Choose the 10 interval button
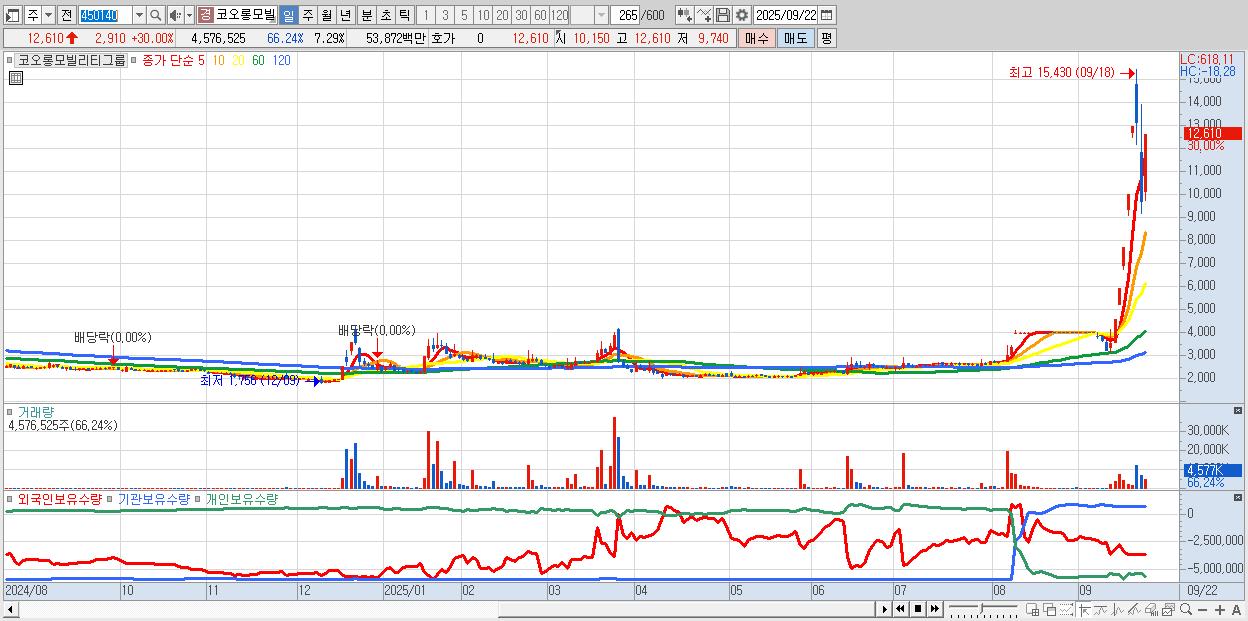The height and width of the screenshot is (621, 1248). click(x=483, y=15)
